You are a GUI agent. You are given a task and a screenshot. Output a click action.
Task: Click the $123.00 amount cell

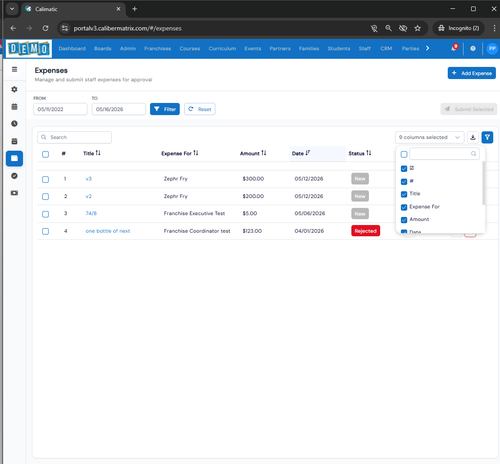coord(252,231)
